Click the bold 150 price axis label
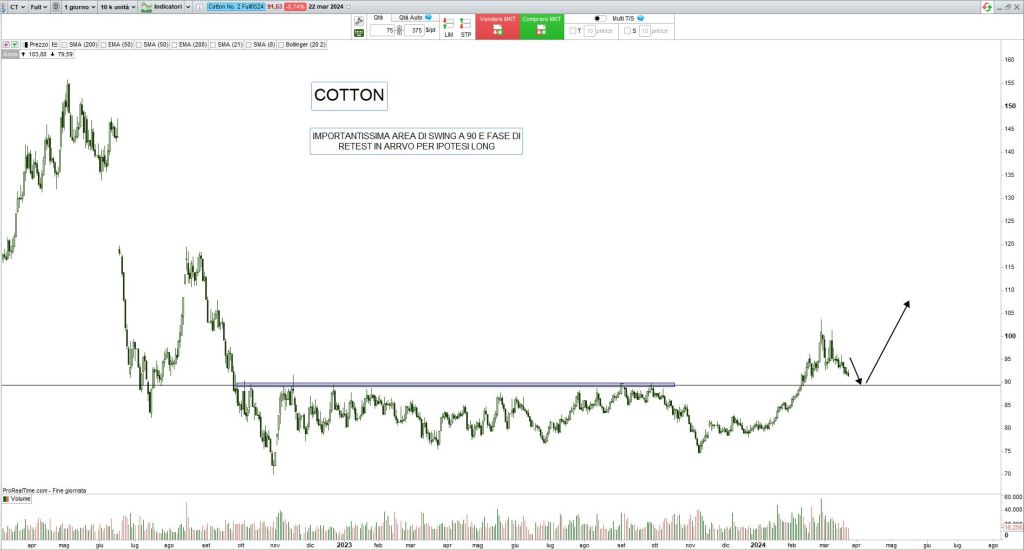The image size is (1024, 550). (x=1010, y=106)
